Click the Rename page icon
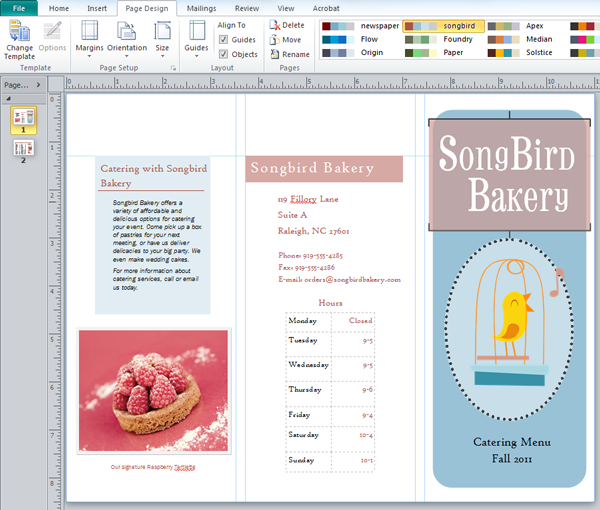 (x=274, y=54)
